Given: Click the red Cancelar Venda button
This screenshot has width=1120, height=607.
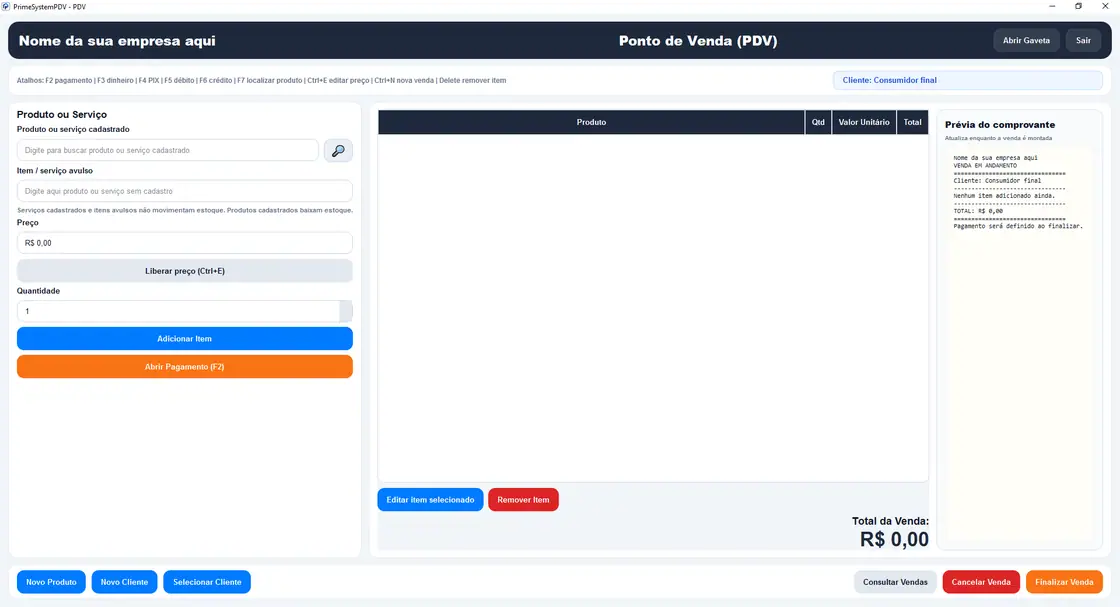Looking at the screenshot, I should (x=981, y=582).
